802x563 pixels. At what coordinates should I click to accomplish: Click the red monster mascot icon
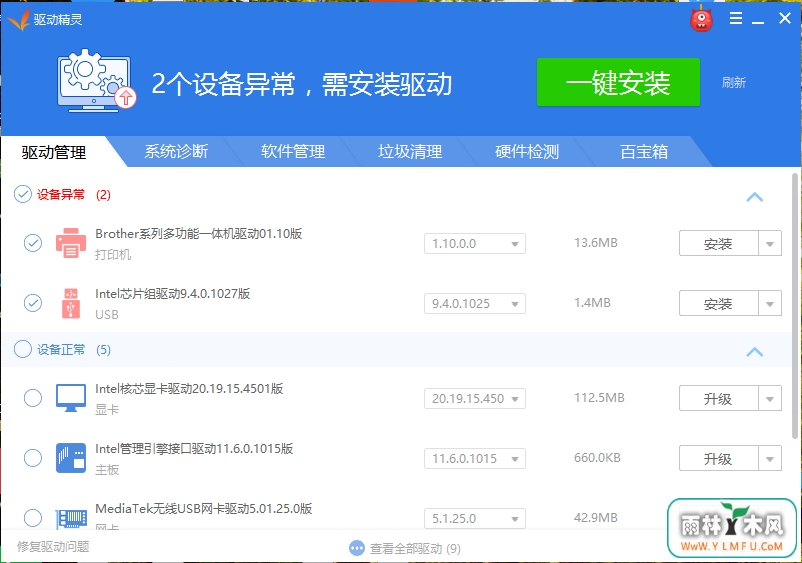coord(701,20)
